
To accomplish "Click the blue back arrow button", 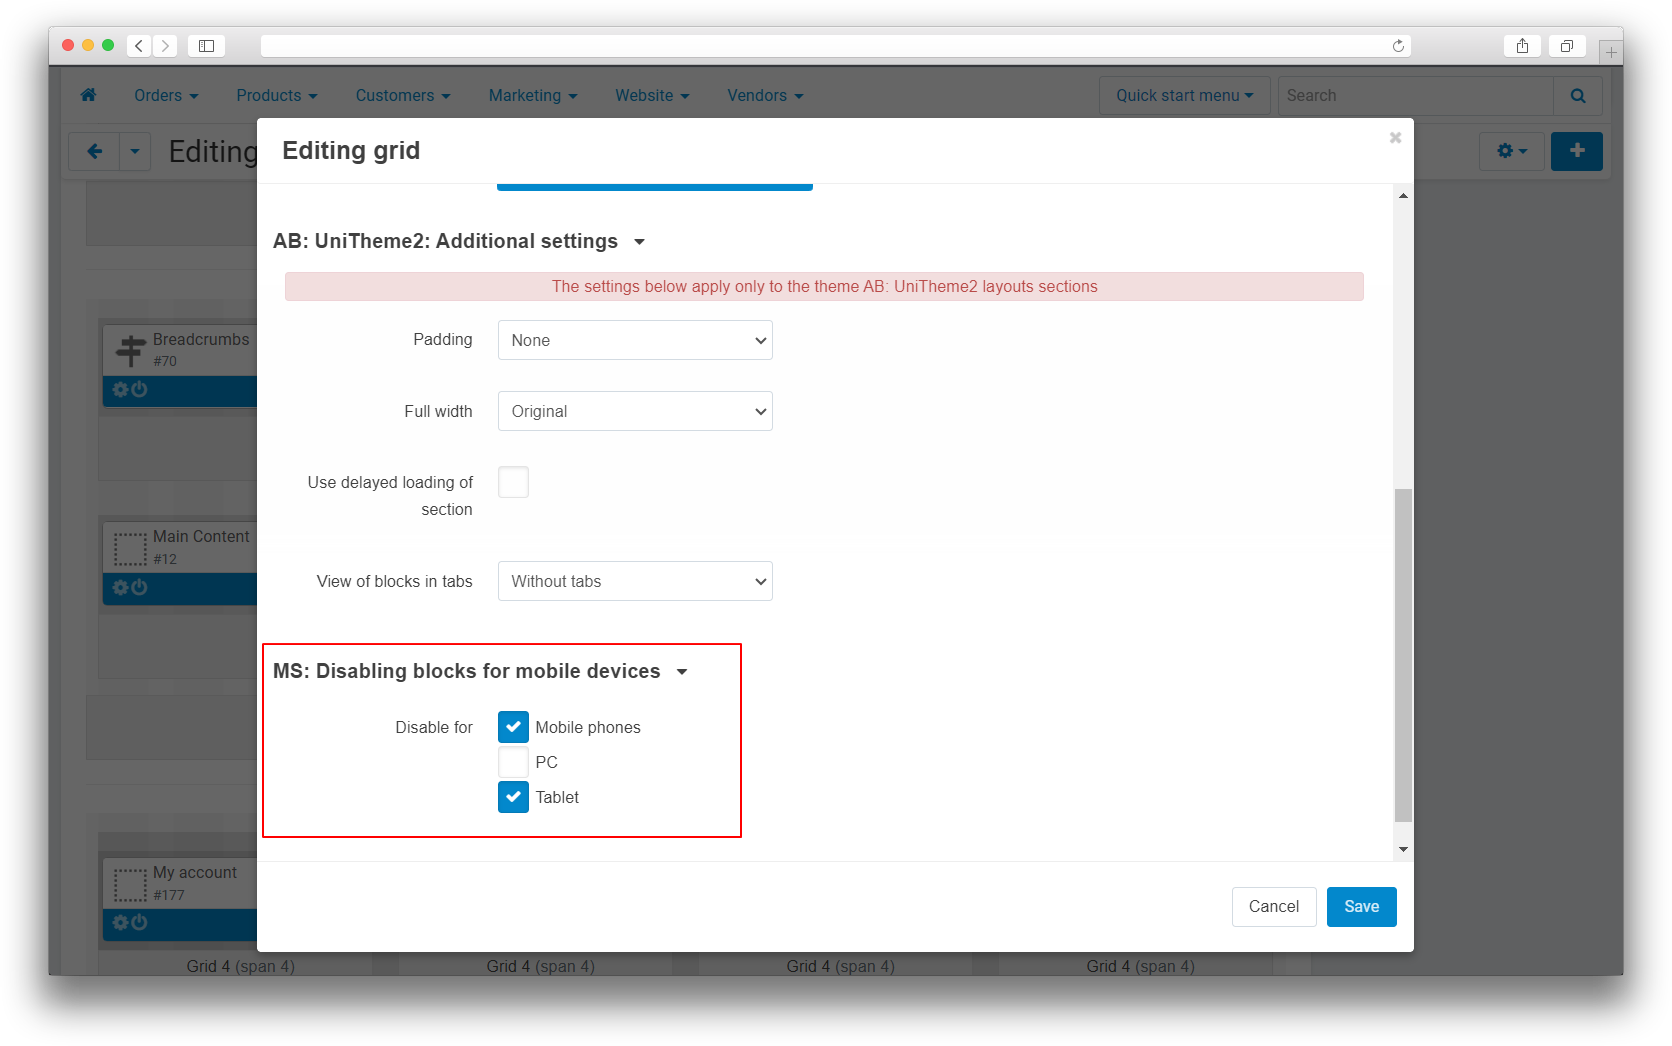I will coord(94,151).
